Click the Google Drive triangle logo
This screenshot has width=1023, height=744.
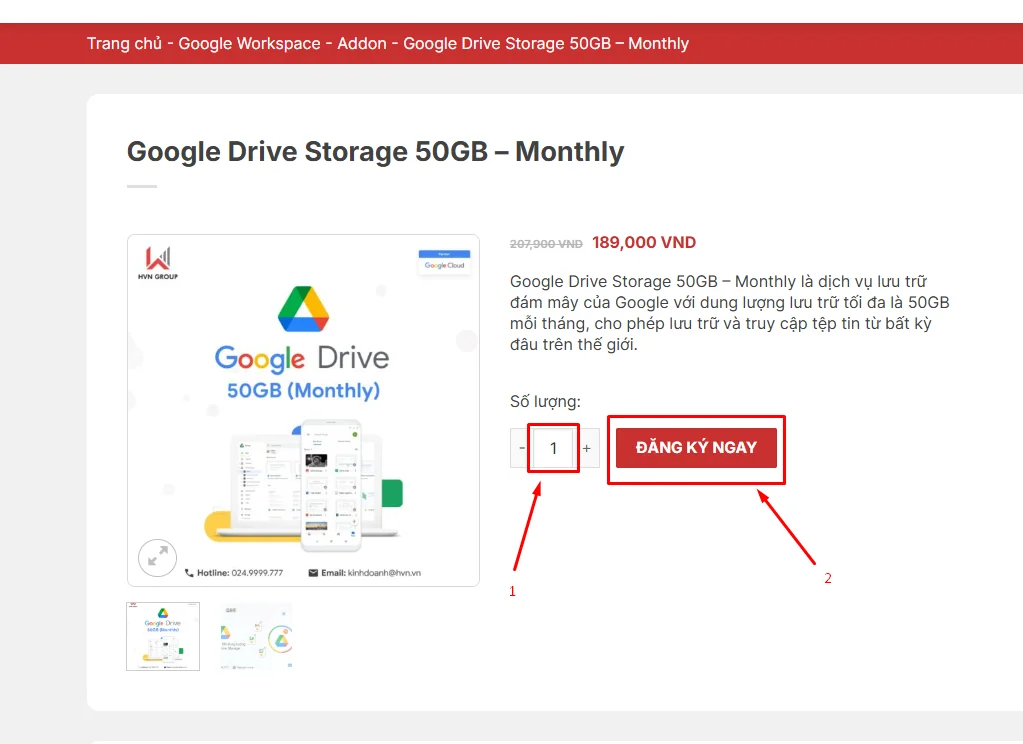[302, 308]
